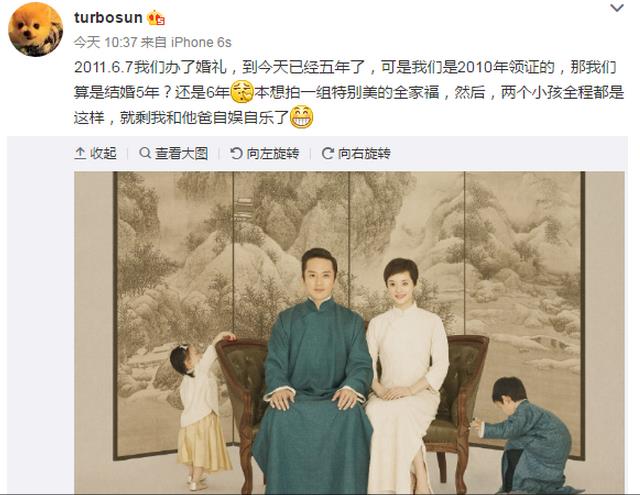Viewport: 640px width, 495px height.
Task: Click the counterclockwise rotate icon
Action: [236, 153]
